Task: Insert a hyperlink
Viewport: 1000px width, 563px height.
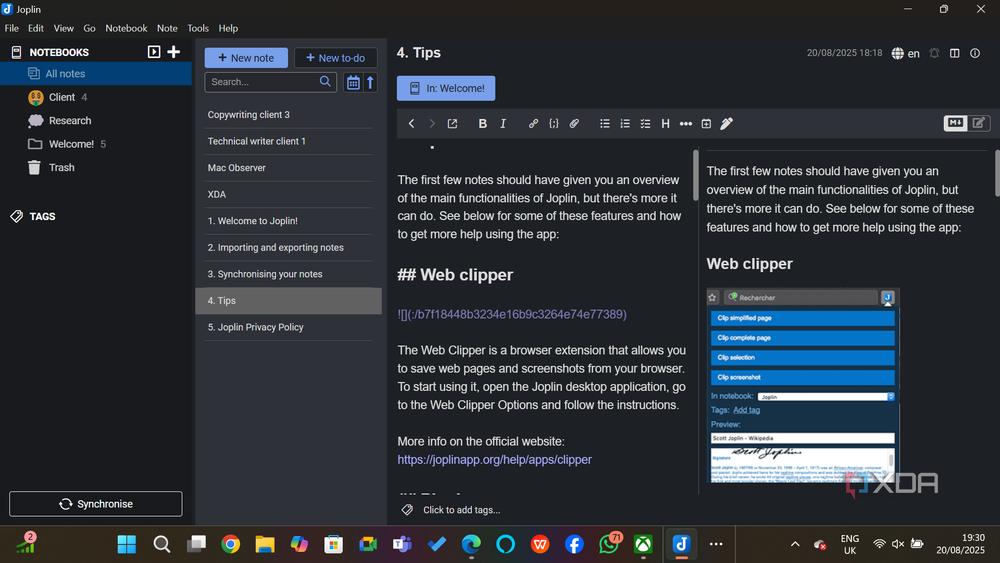Action: point(533,124)
